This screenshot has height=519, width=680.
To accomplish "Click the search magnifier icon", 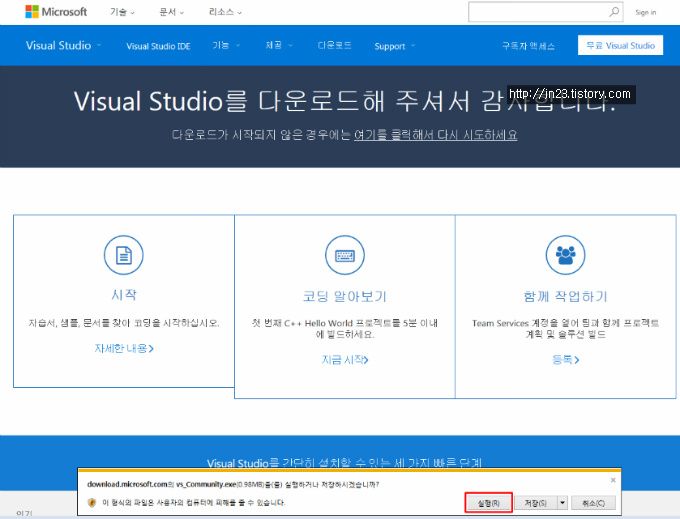I will pyautogui.click(x=614, y=12).
